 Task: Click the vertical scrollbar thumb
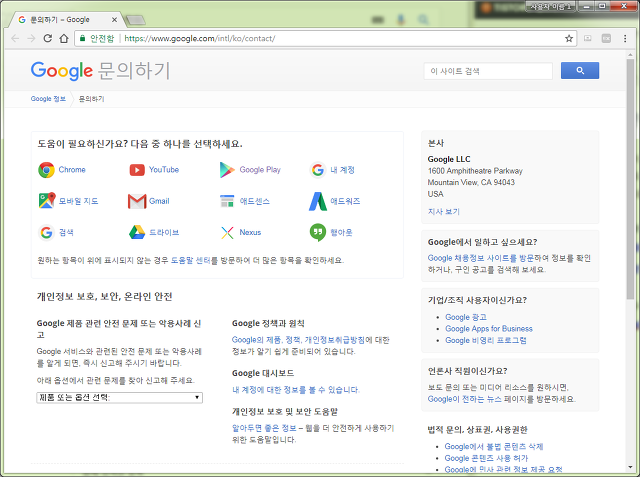(x=630, y=180)
